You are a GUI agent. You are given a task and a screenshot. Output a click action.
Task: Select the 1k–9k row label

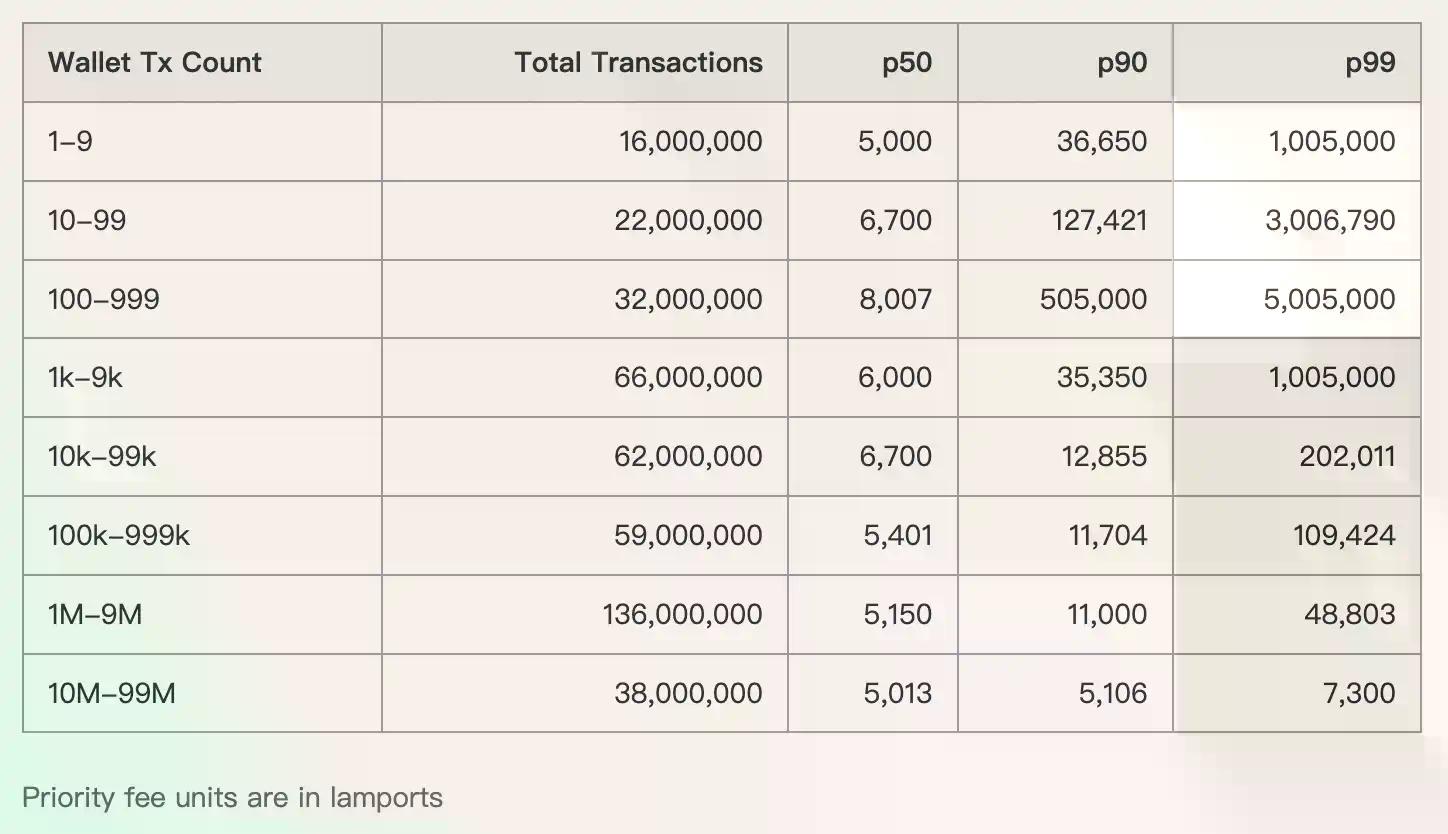85,377
